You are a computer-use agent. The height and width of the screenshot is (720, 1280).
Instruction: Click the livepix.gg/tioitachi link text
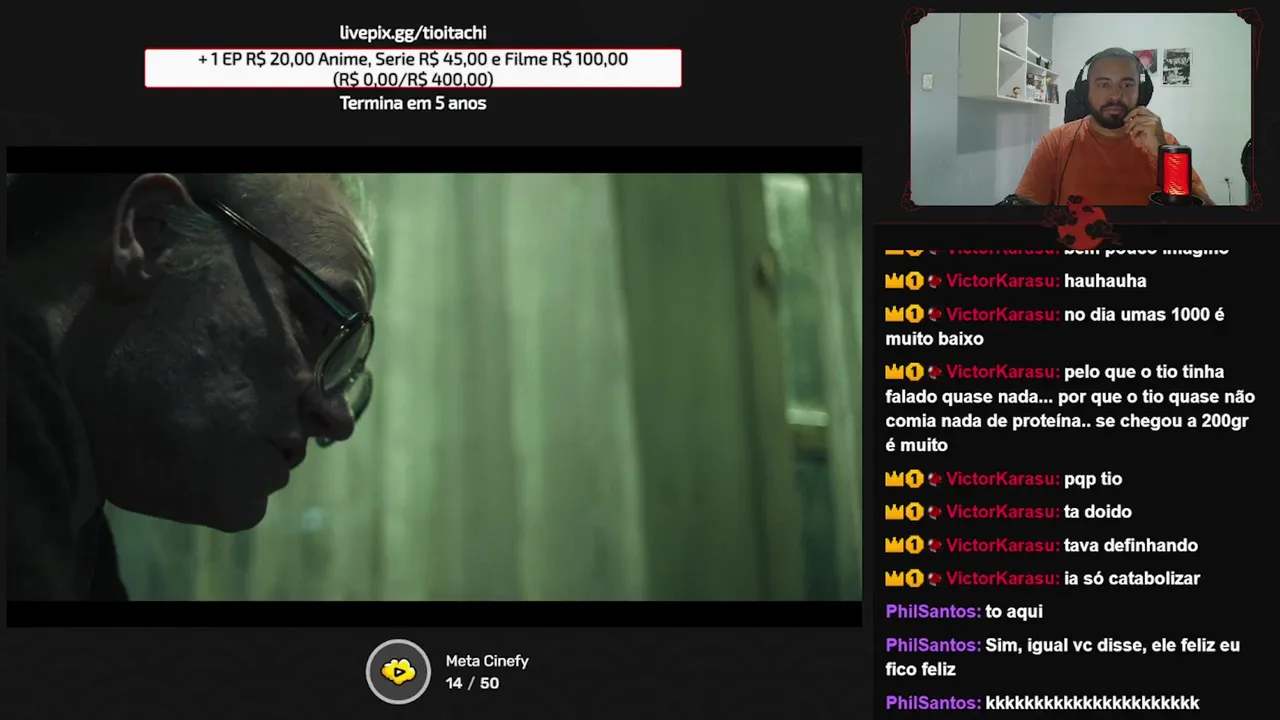click(x=413, y=33)
